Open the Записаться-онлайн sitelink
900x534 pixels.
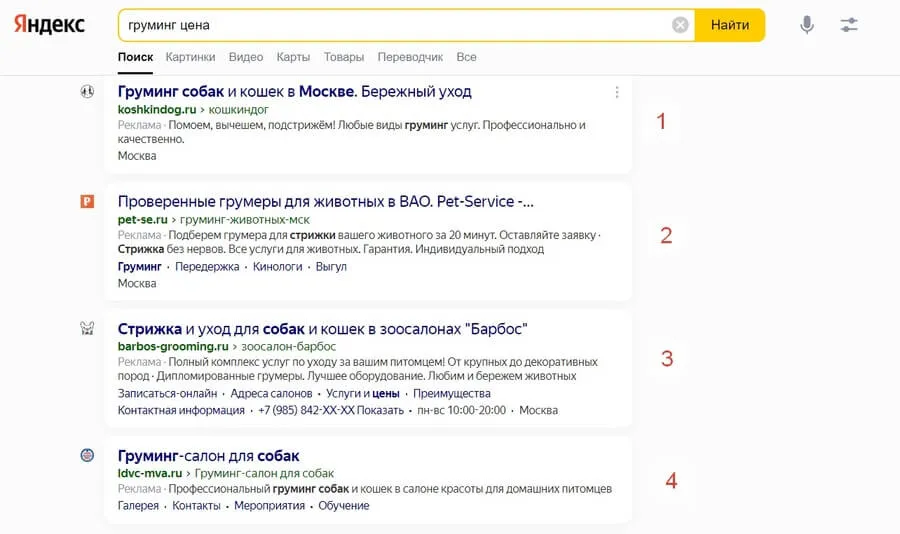[167, 393]
